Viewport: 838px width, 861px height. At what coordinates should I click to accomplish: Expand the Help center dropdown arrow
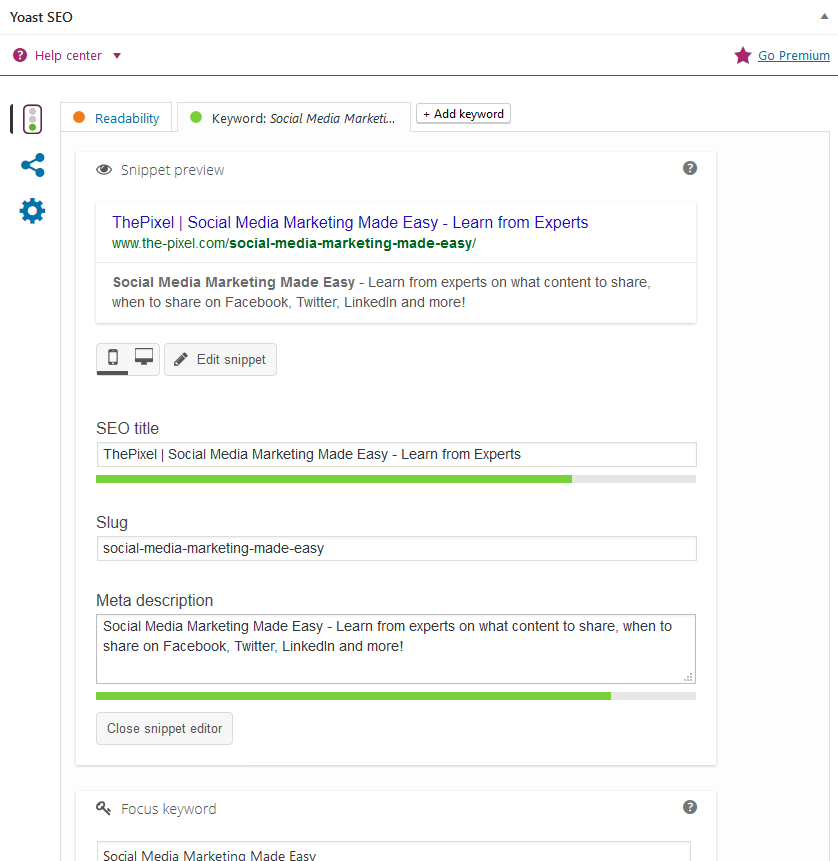coord(117,55)
